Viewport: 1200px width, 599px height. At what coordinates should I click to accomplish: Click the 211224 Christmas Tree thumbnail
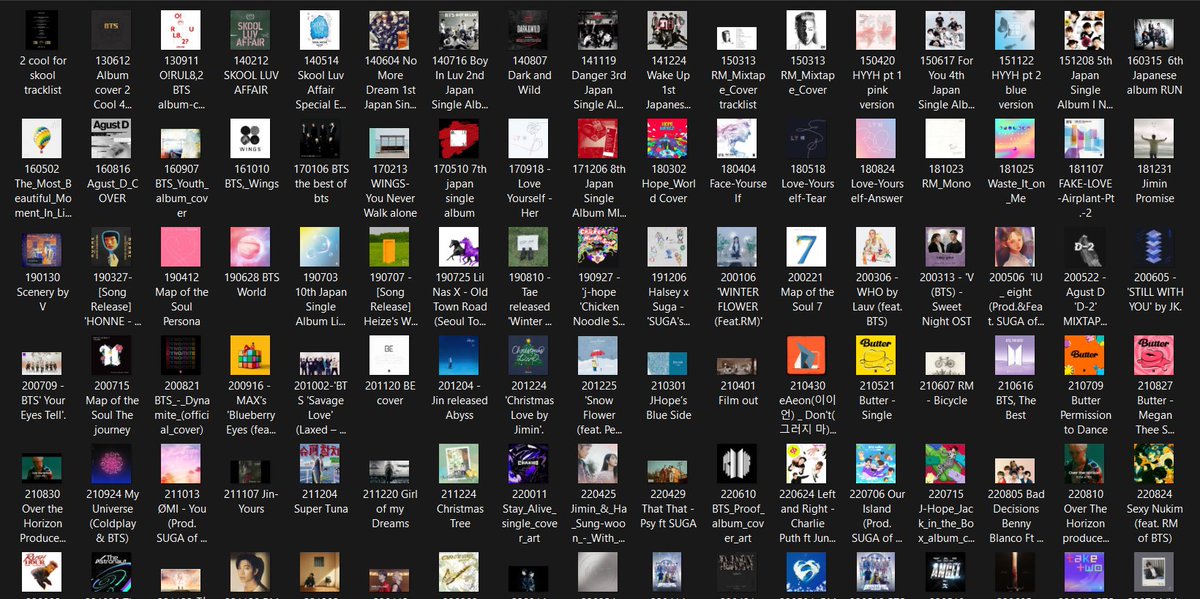pos(459,464)
